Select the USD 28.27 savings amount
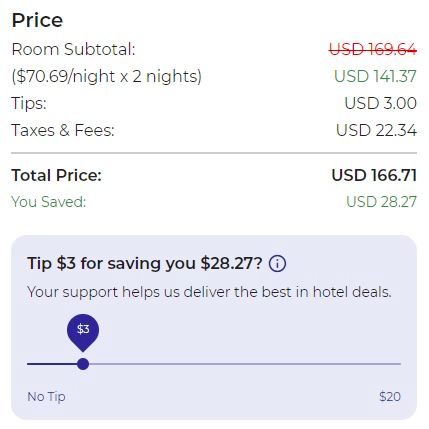Image resolution: width=429 pixels, height=429 pixels. [x=382, y=202]
